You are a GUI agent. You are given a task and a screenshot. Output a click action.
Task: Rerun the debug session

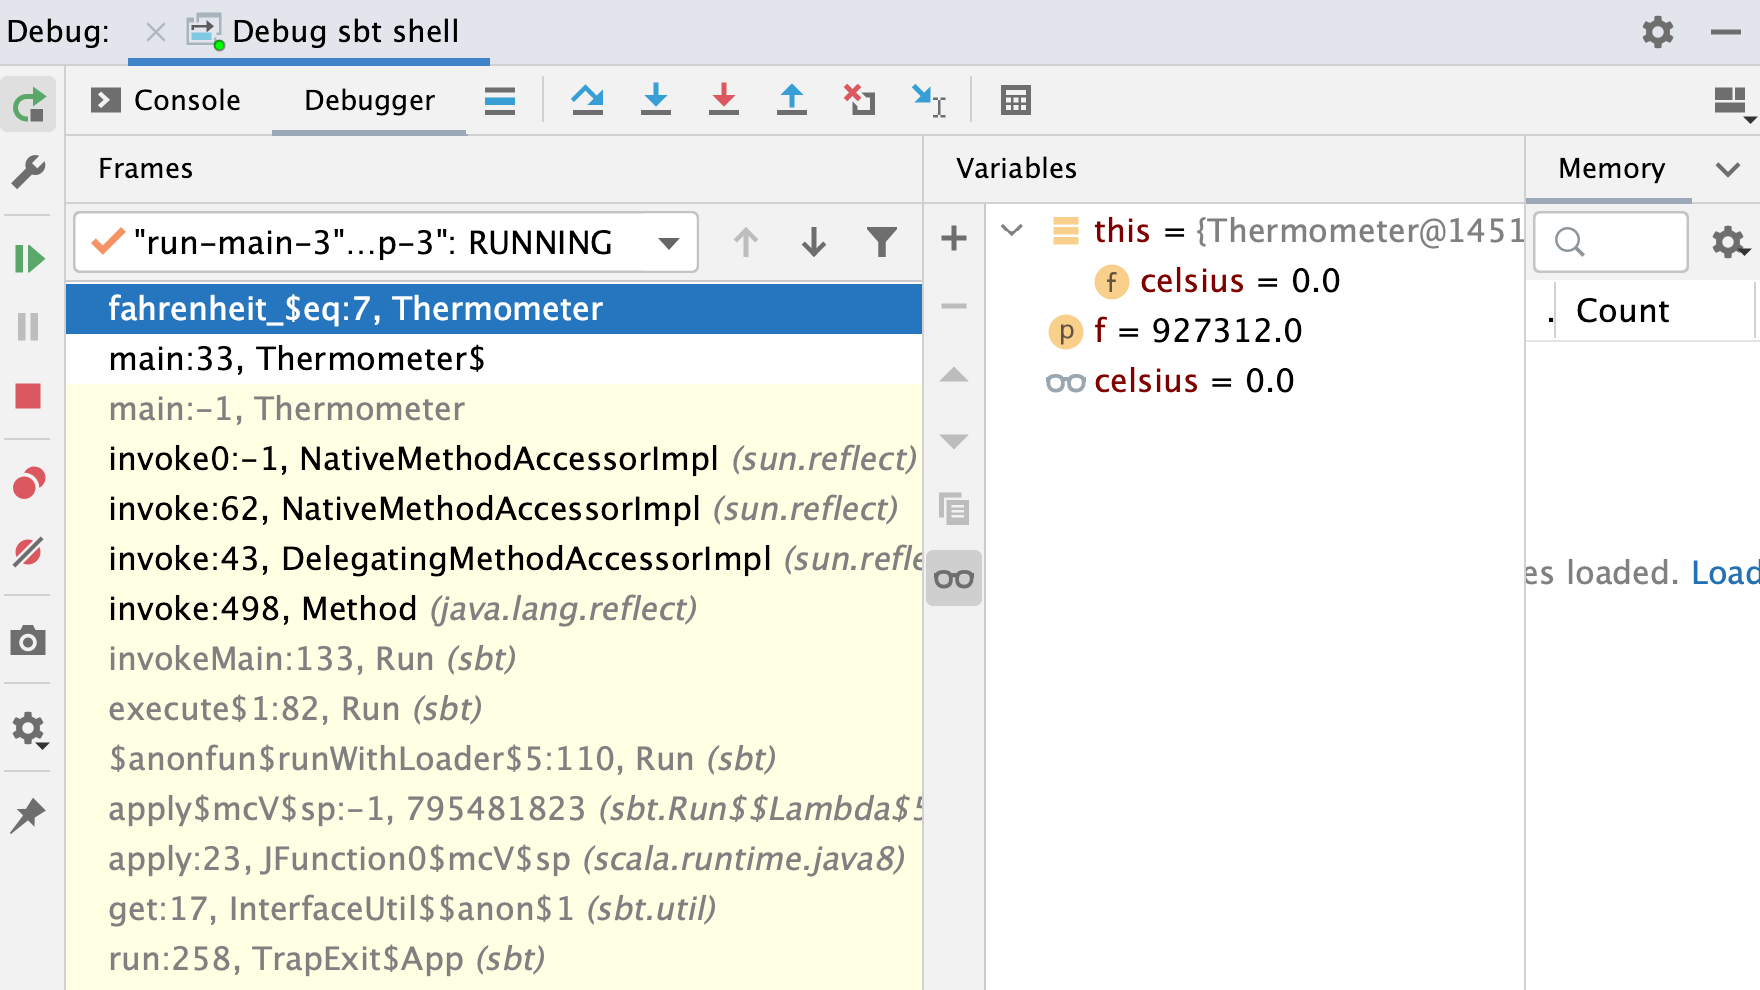[x=30, y=105]
